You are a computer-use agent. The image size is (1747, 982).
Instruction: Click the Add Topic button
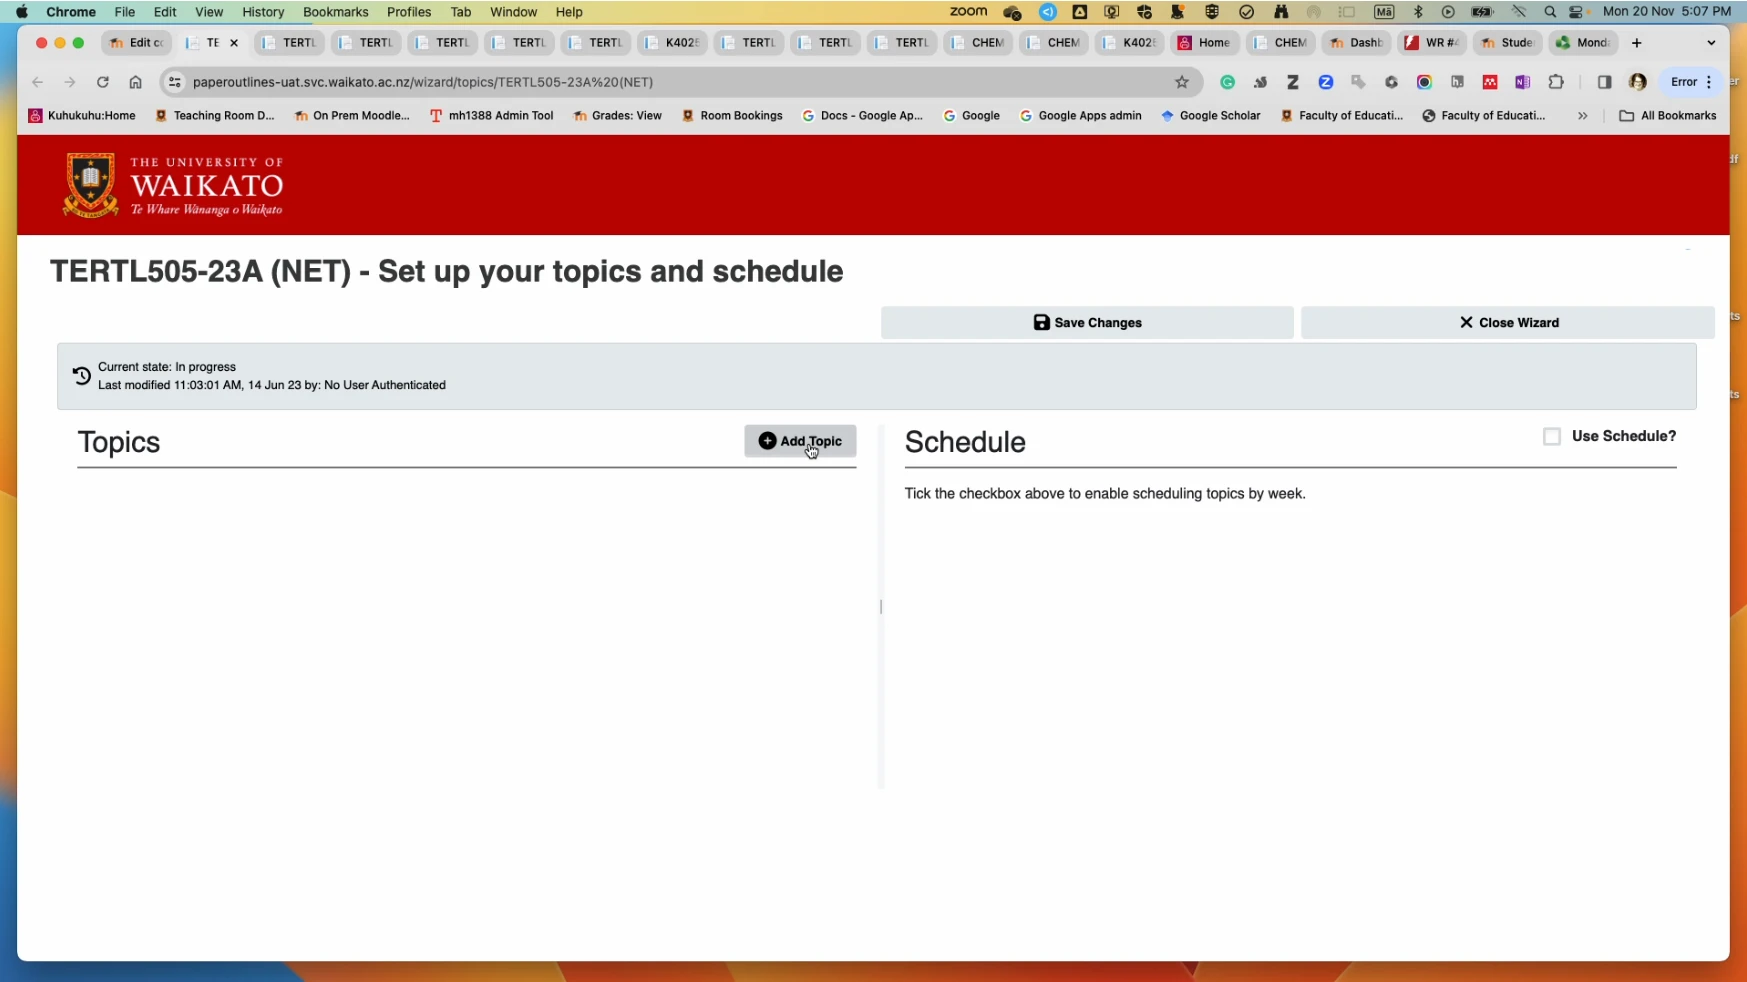point(800,441)
